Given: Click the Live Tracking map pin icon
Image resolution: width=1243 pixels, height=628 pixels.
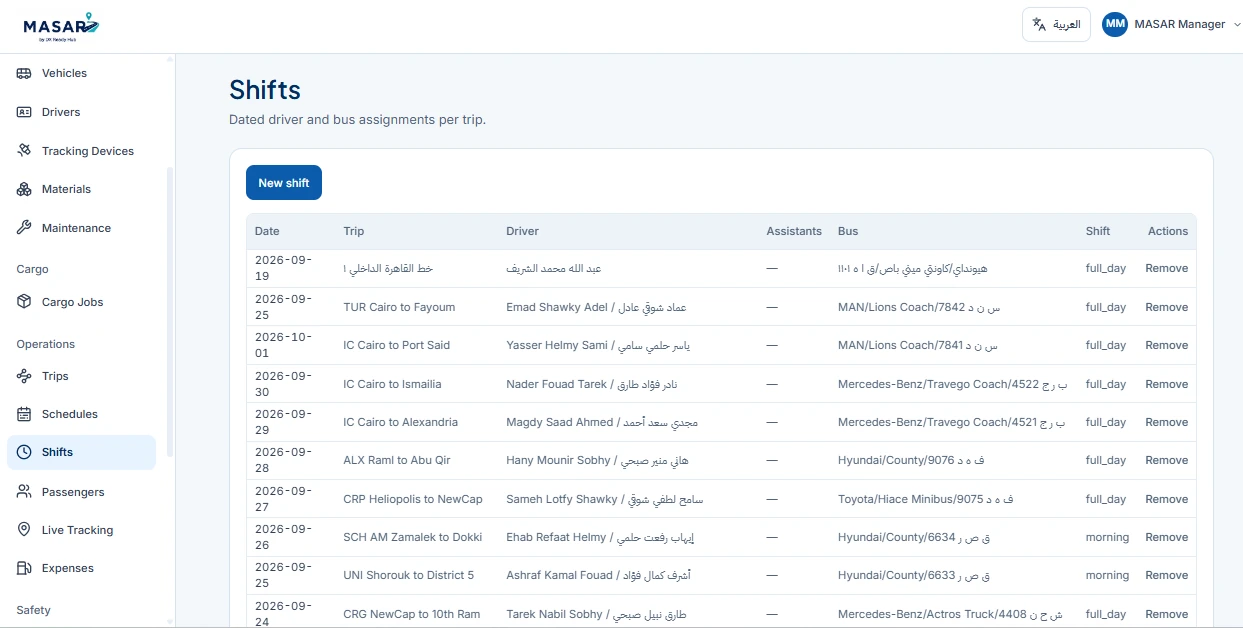Looking at the screenshot, I should [x=24, y=530].
